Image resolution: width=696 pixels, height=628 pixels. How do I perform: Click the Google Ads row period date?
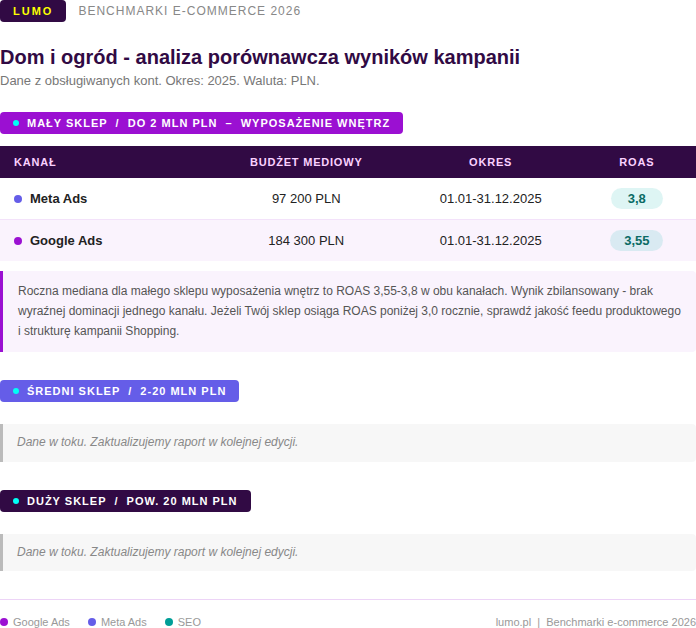pyautogui.click(x=490, y=241)
